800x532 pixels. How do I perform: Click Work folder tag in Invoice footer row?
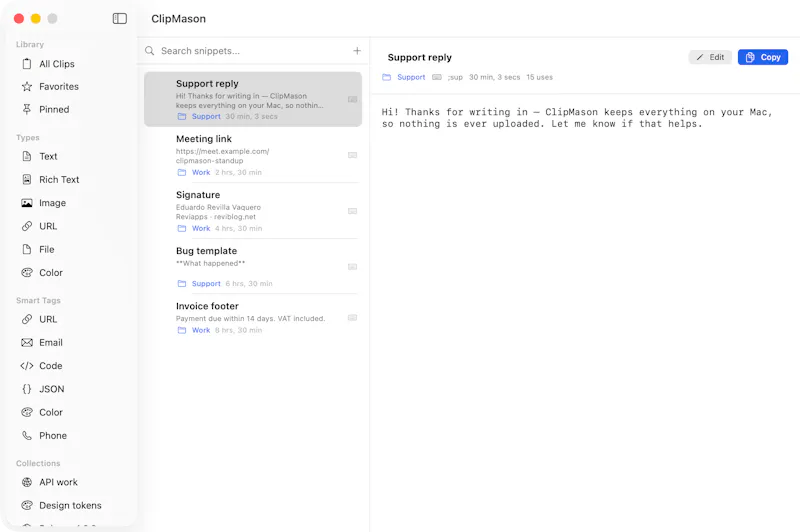(x=194, y=331)
